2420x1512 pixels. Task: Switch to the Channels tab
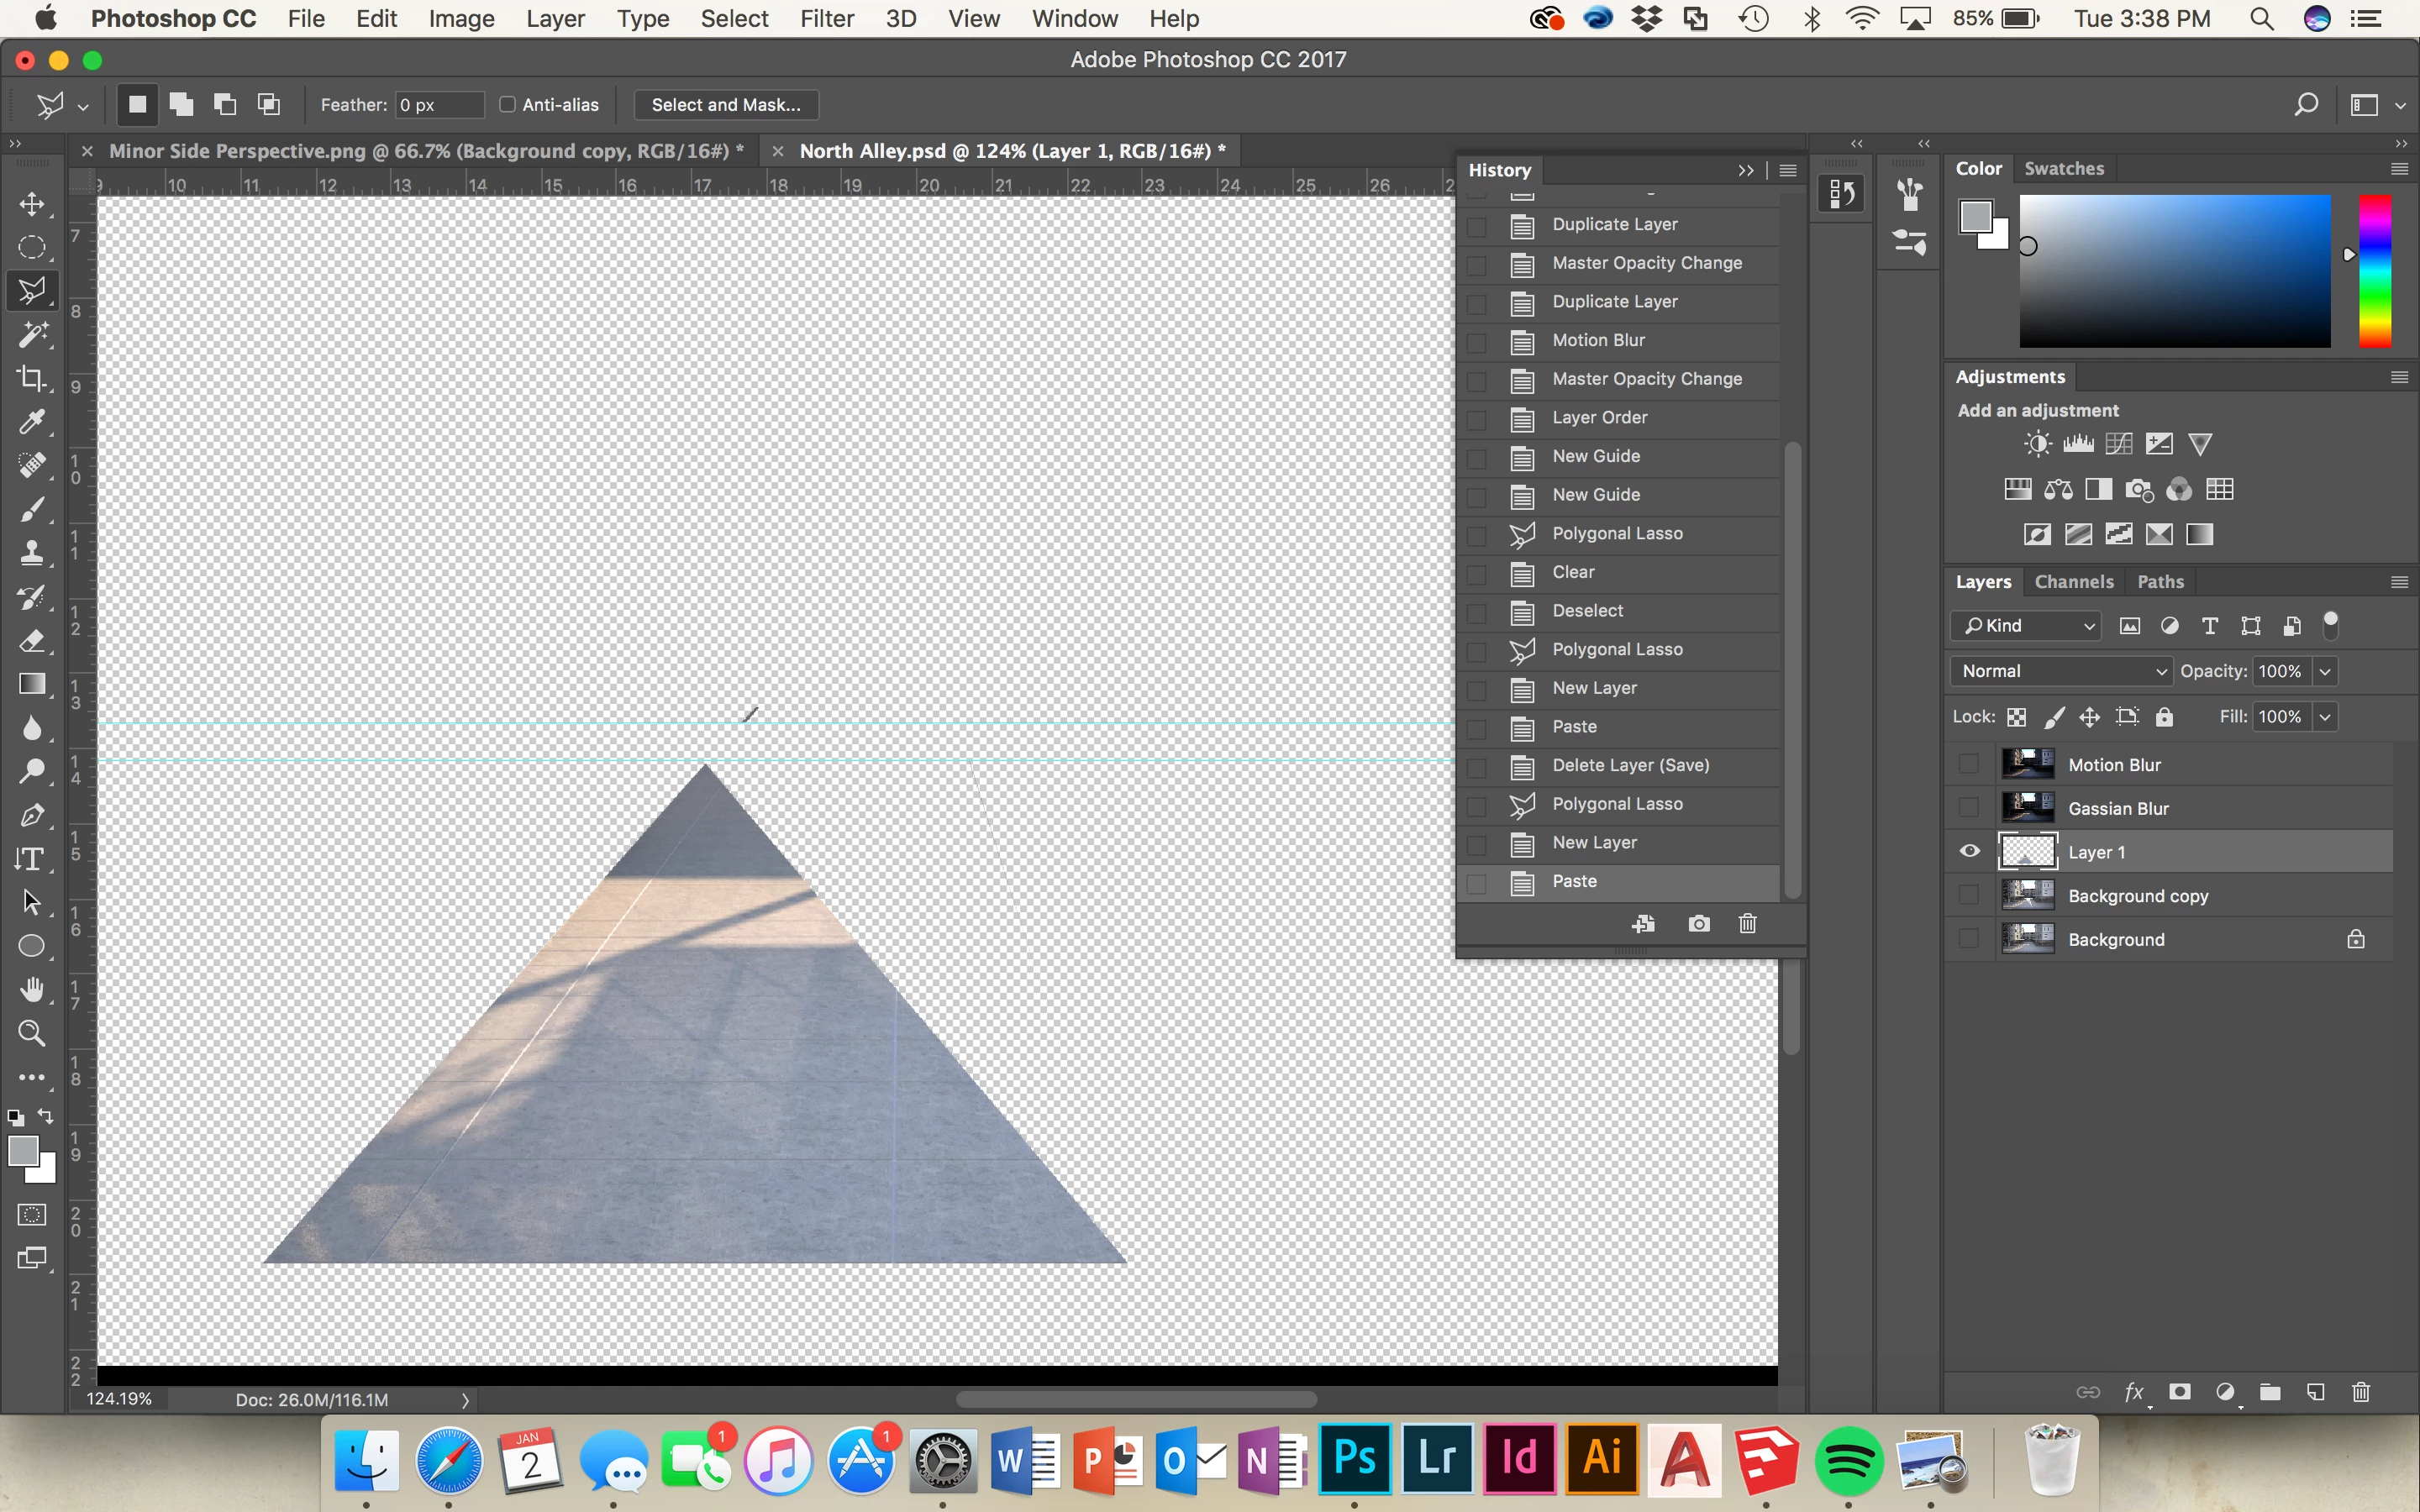[2073, 582]
